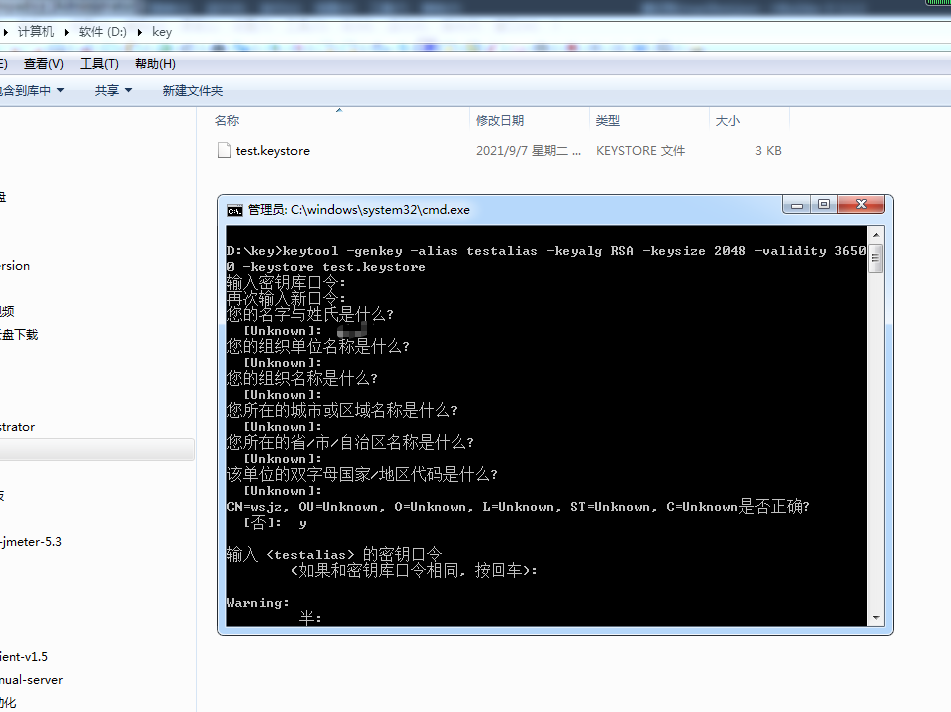Open the 工具(T) menu
Image resolution: width=951 pixels, height=712 pixels.
point(97,63)
